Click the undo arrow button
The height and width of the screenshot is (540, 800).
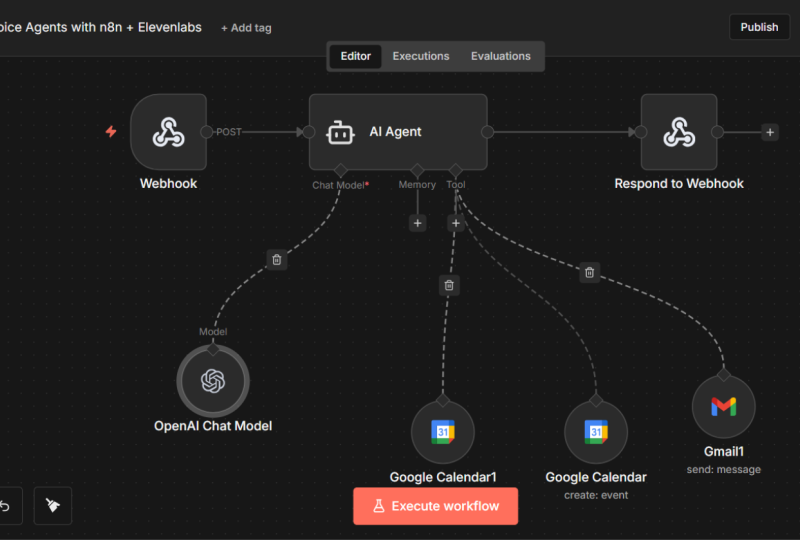click(5, 506)
